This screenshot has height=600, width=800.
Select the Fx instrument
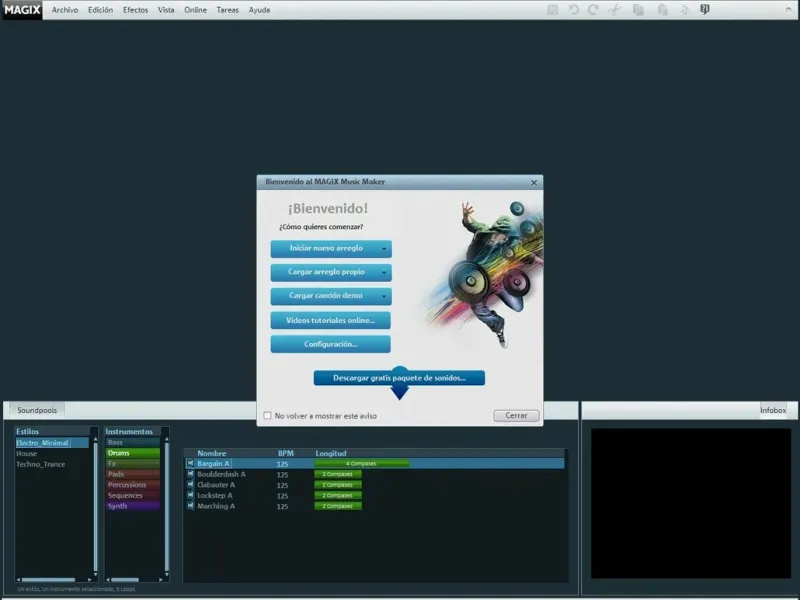coord(133,464)
